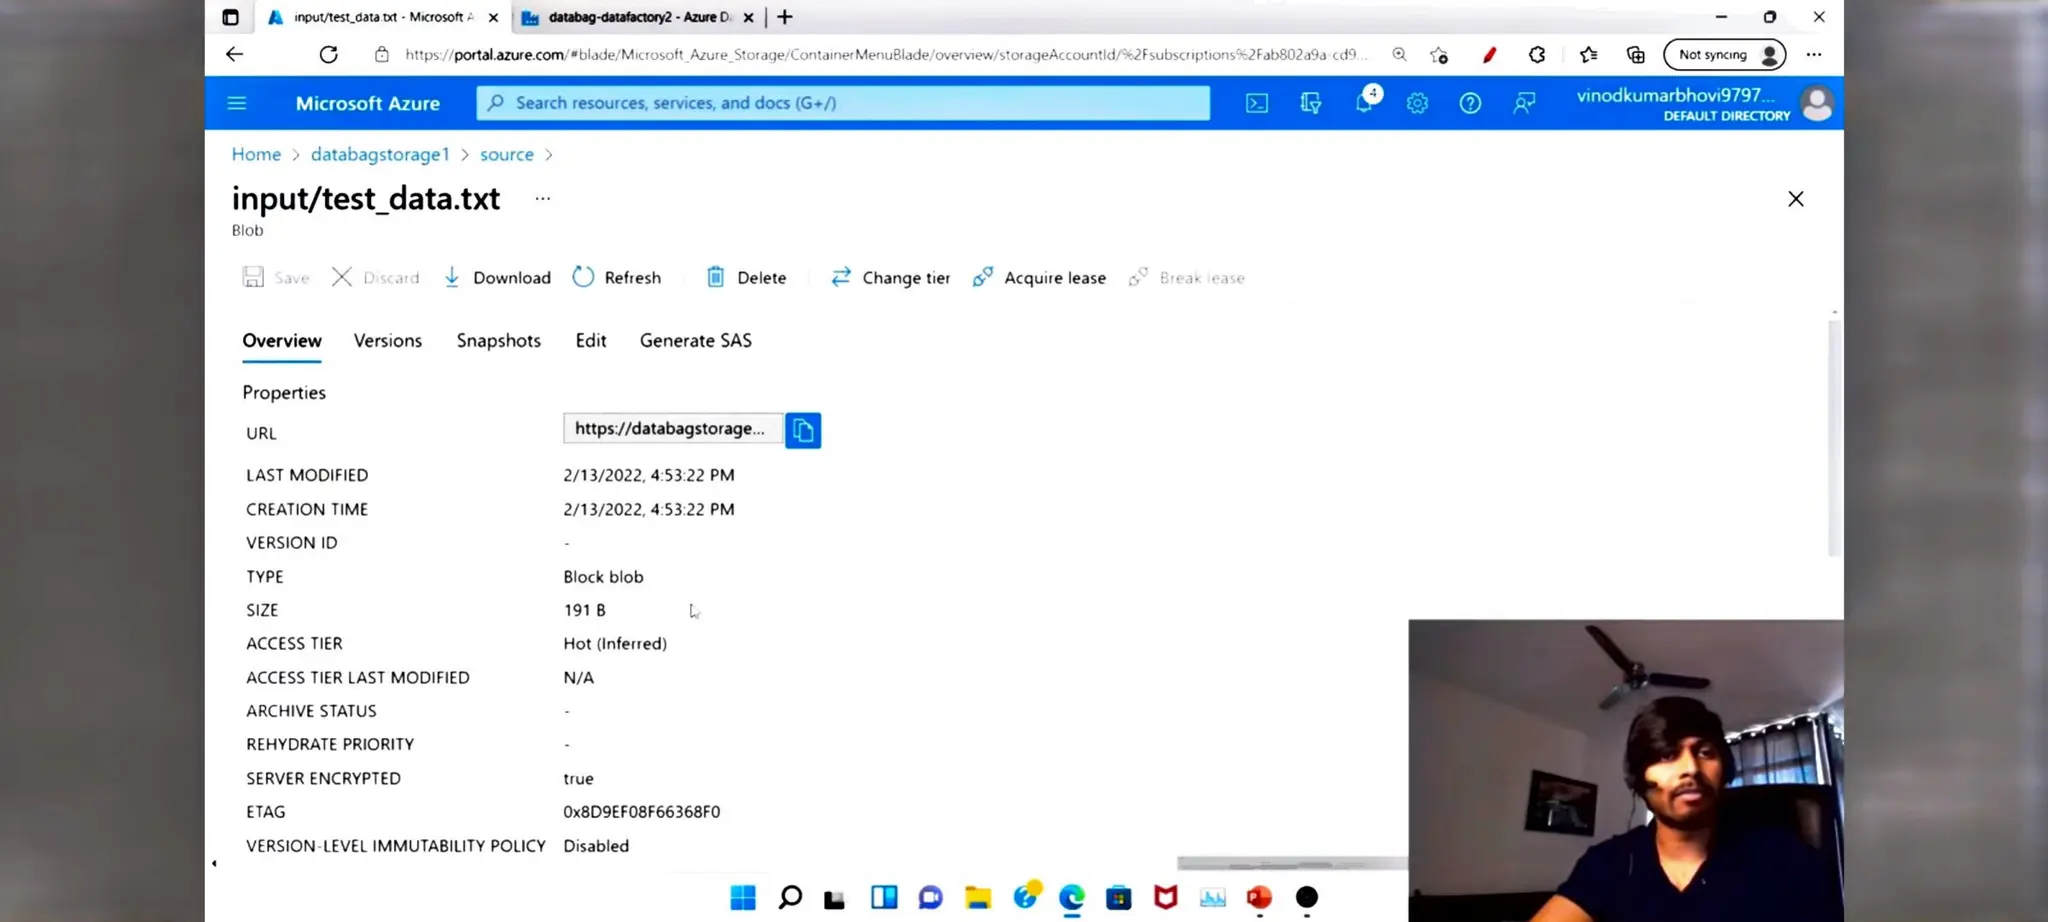Open the Generate SAS tab
2048x922 pixels.
click(696, 341)
